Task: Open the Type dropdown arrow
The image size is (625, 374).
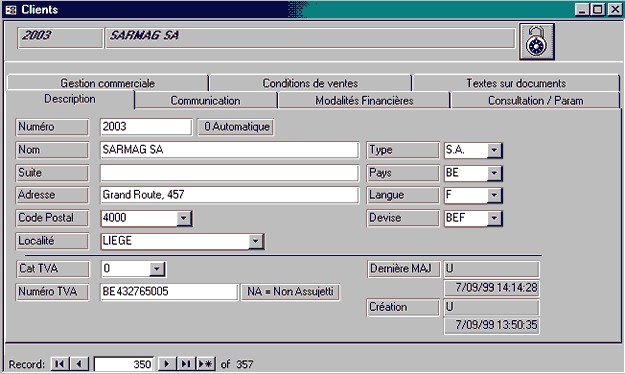Action: 494,150
